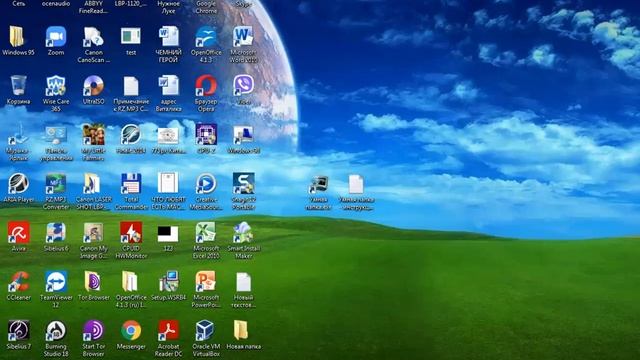Click the Start Tor Browser shortcut

[93, 331]
